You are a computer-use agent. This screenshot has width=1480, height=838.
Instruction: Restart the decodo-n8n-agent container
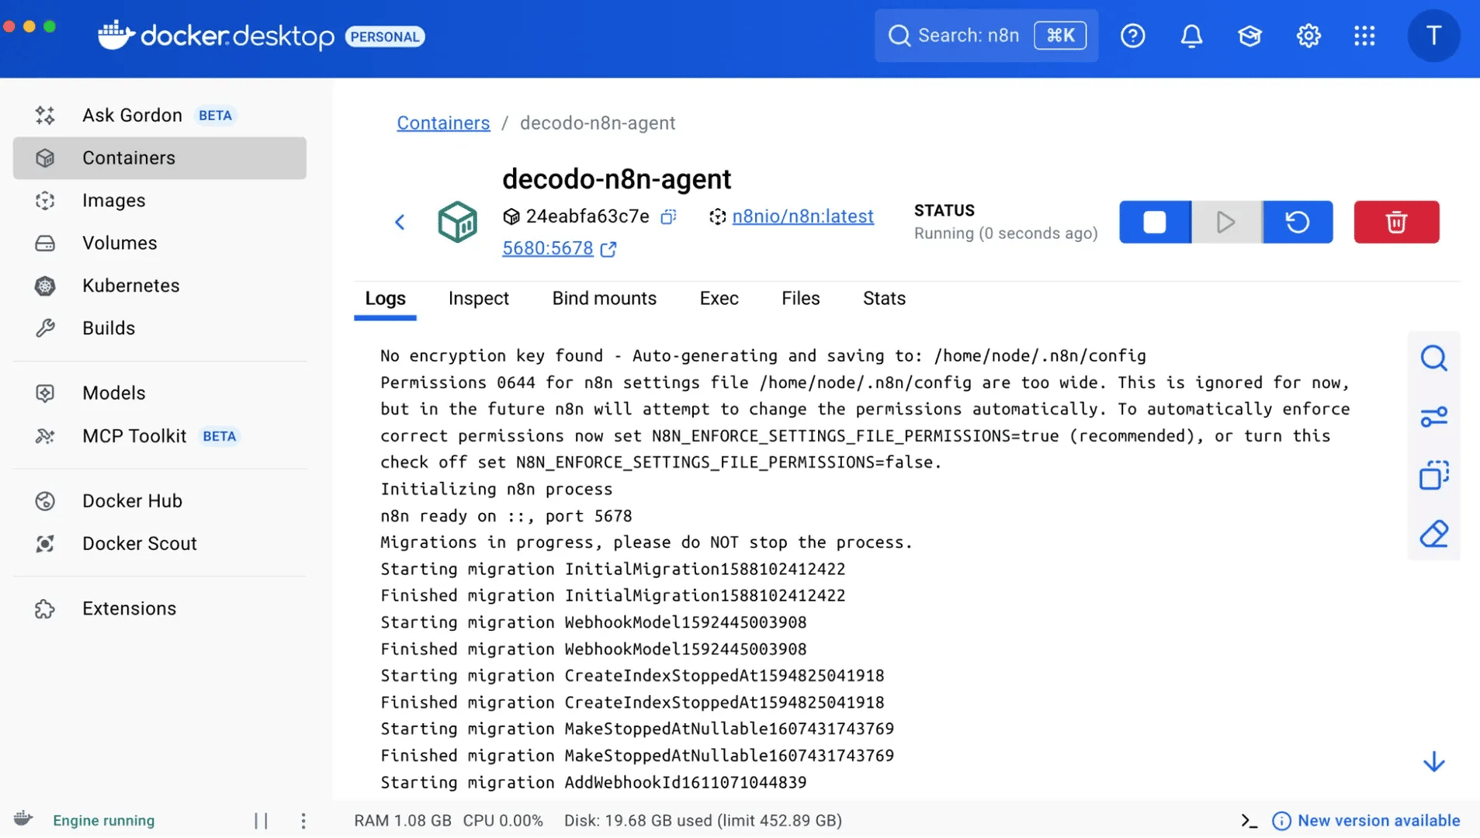(1297, 222)
